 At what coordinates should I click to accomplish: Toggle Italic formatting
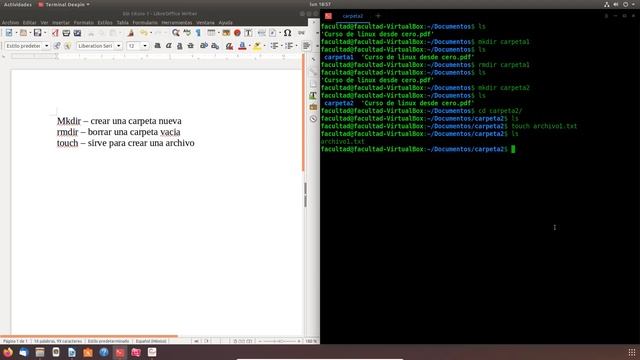pos(168,46)
